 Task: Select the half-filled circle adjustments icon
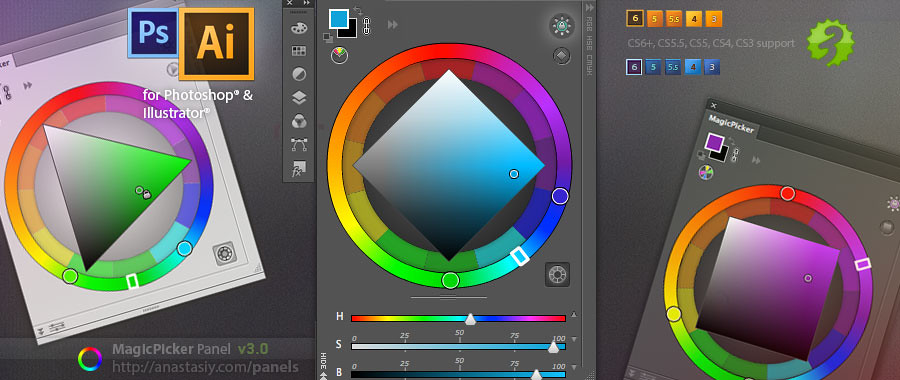[x=298, y=74]
